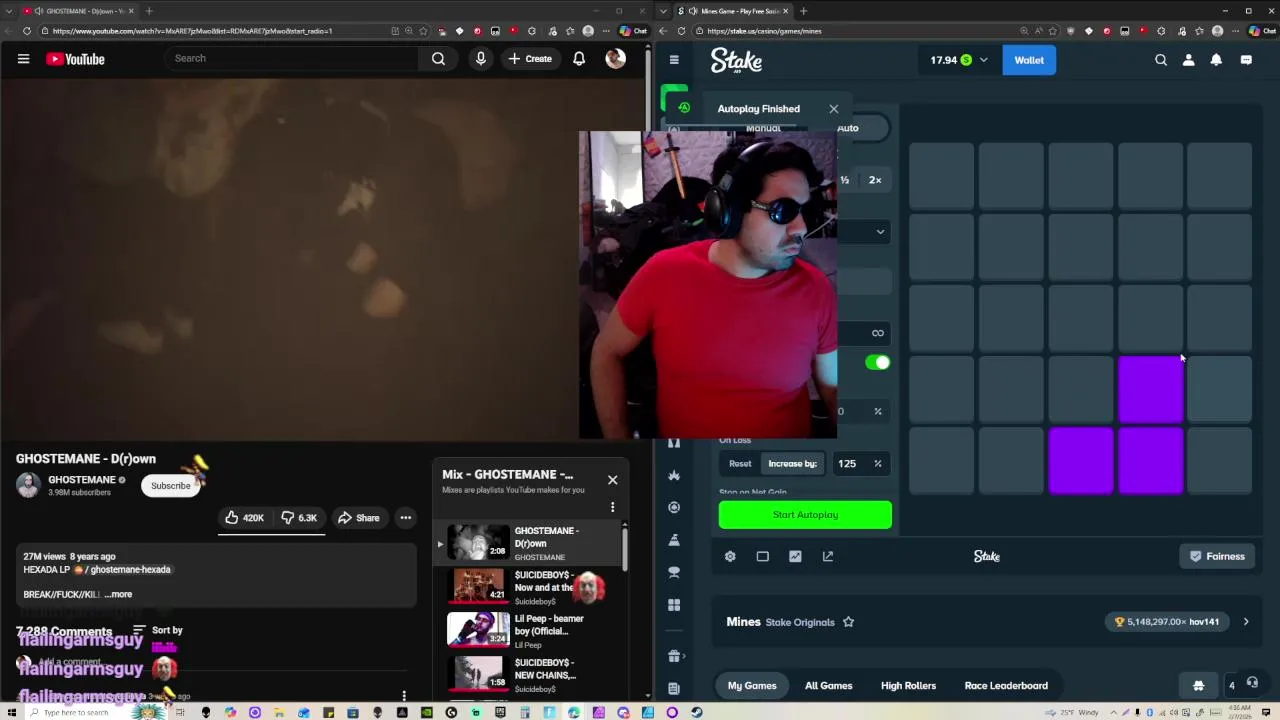Open YouTube account avatar menu

point(615,59)
